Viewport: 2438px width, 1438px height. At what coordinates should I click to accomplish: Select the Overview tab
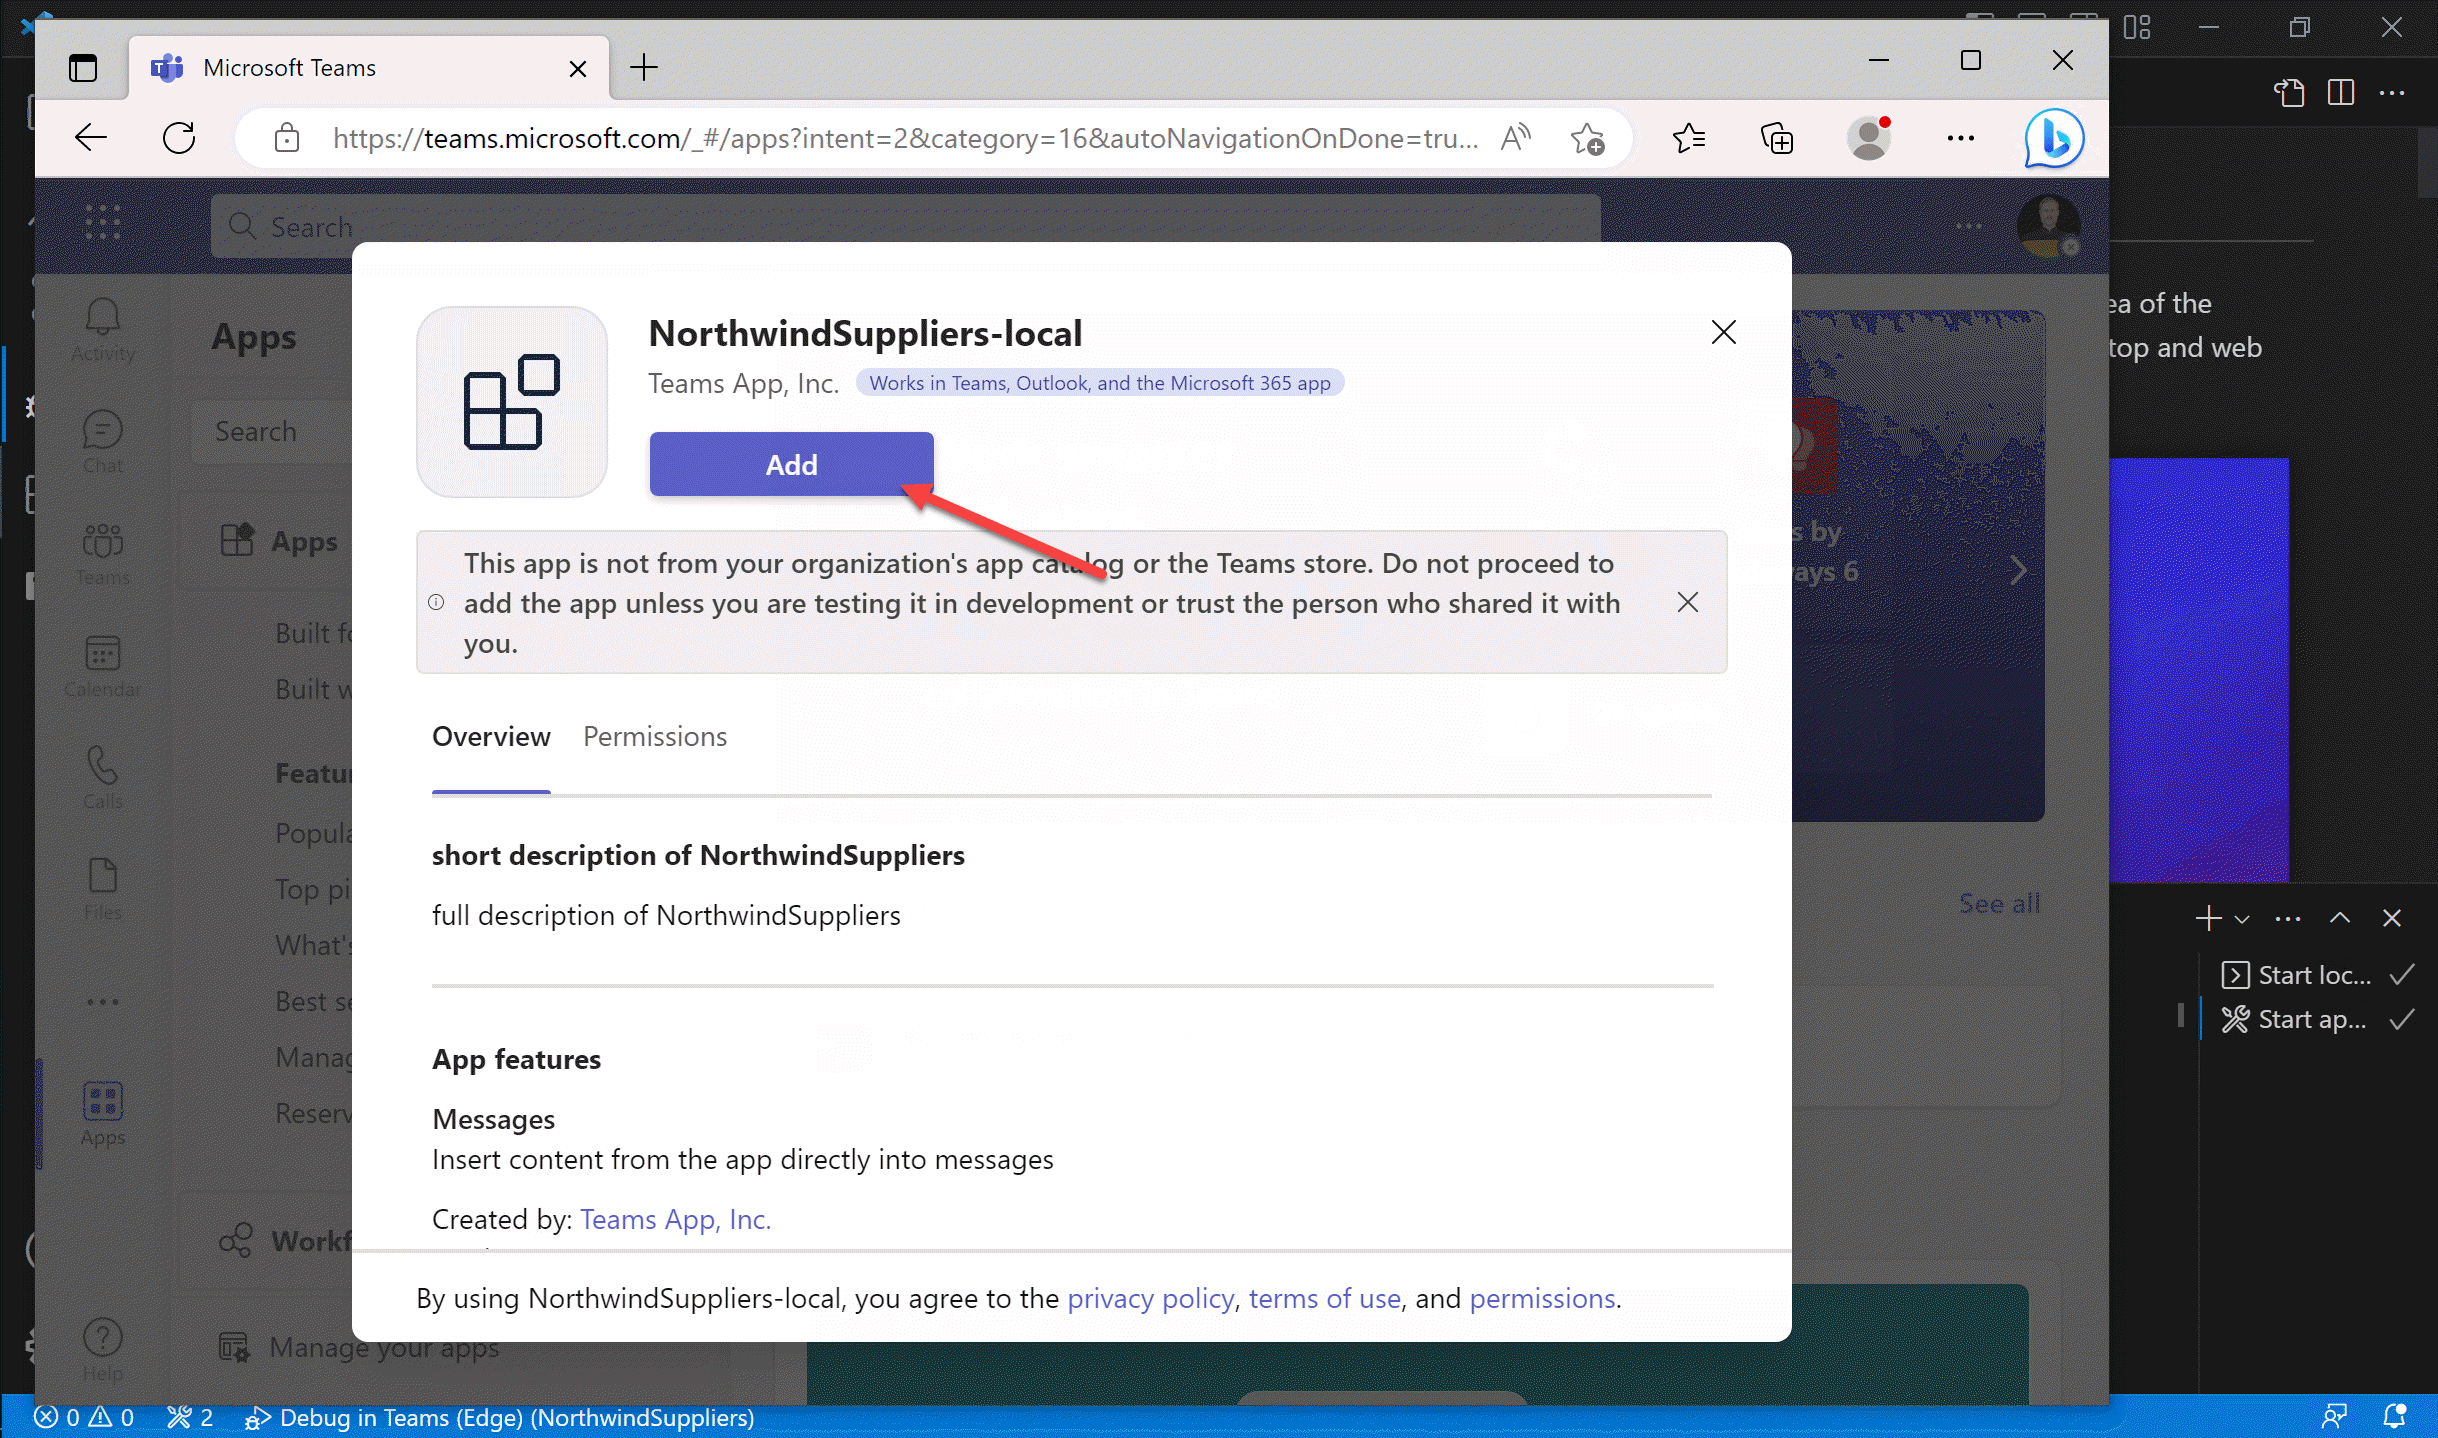point(491,736)
